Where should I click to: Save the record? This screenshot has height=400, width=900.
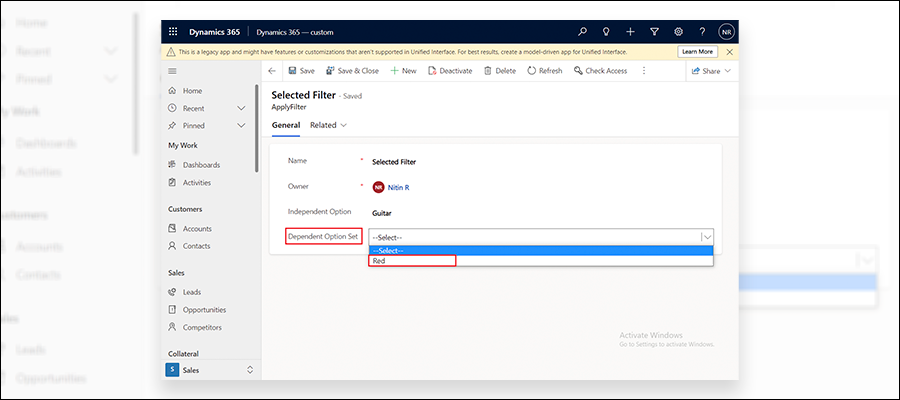click(x=301, y=71)
